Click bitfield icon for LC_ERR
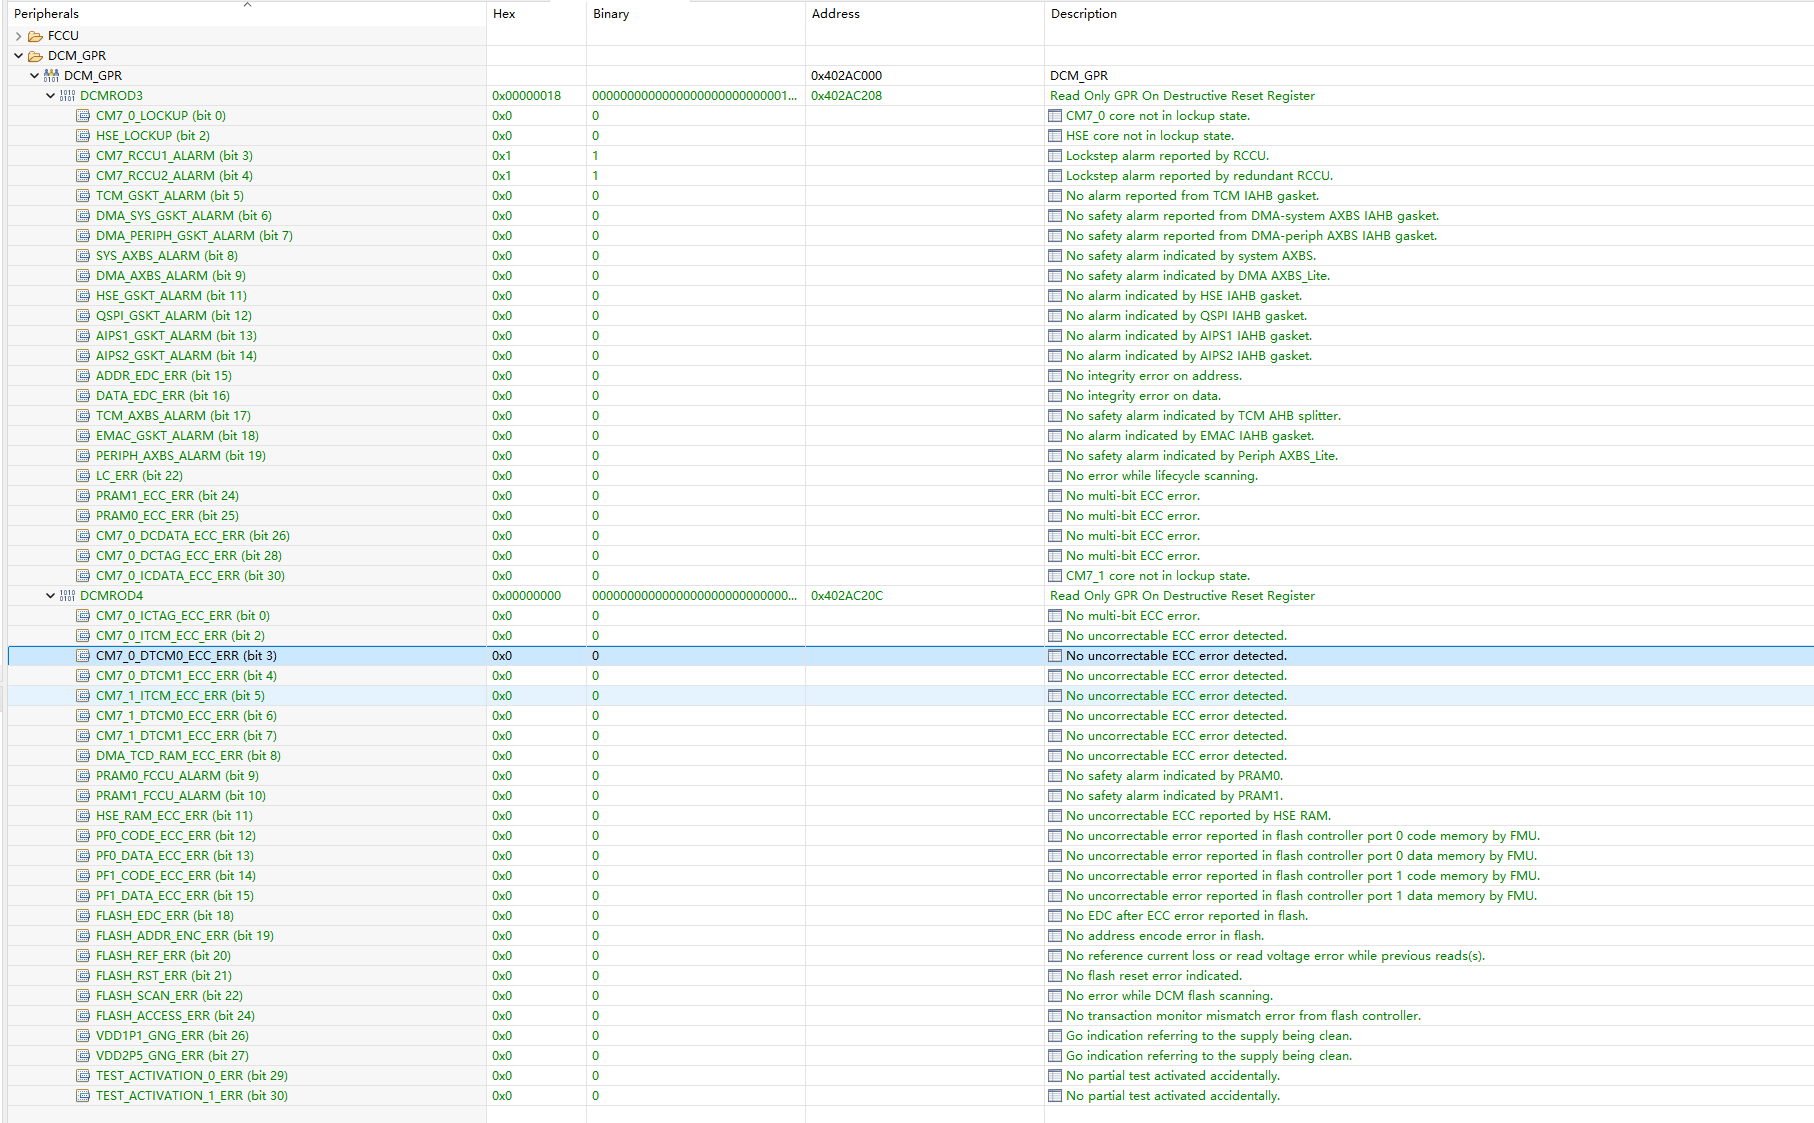 coord(84,476)
